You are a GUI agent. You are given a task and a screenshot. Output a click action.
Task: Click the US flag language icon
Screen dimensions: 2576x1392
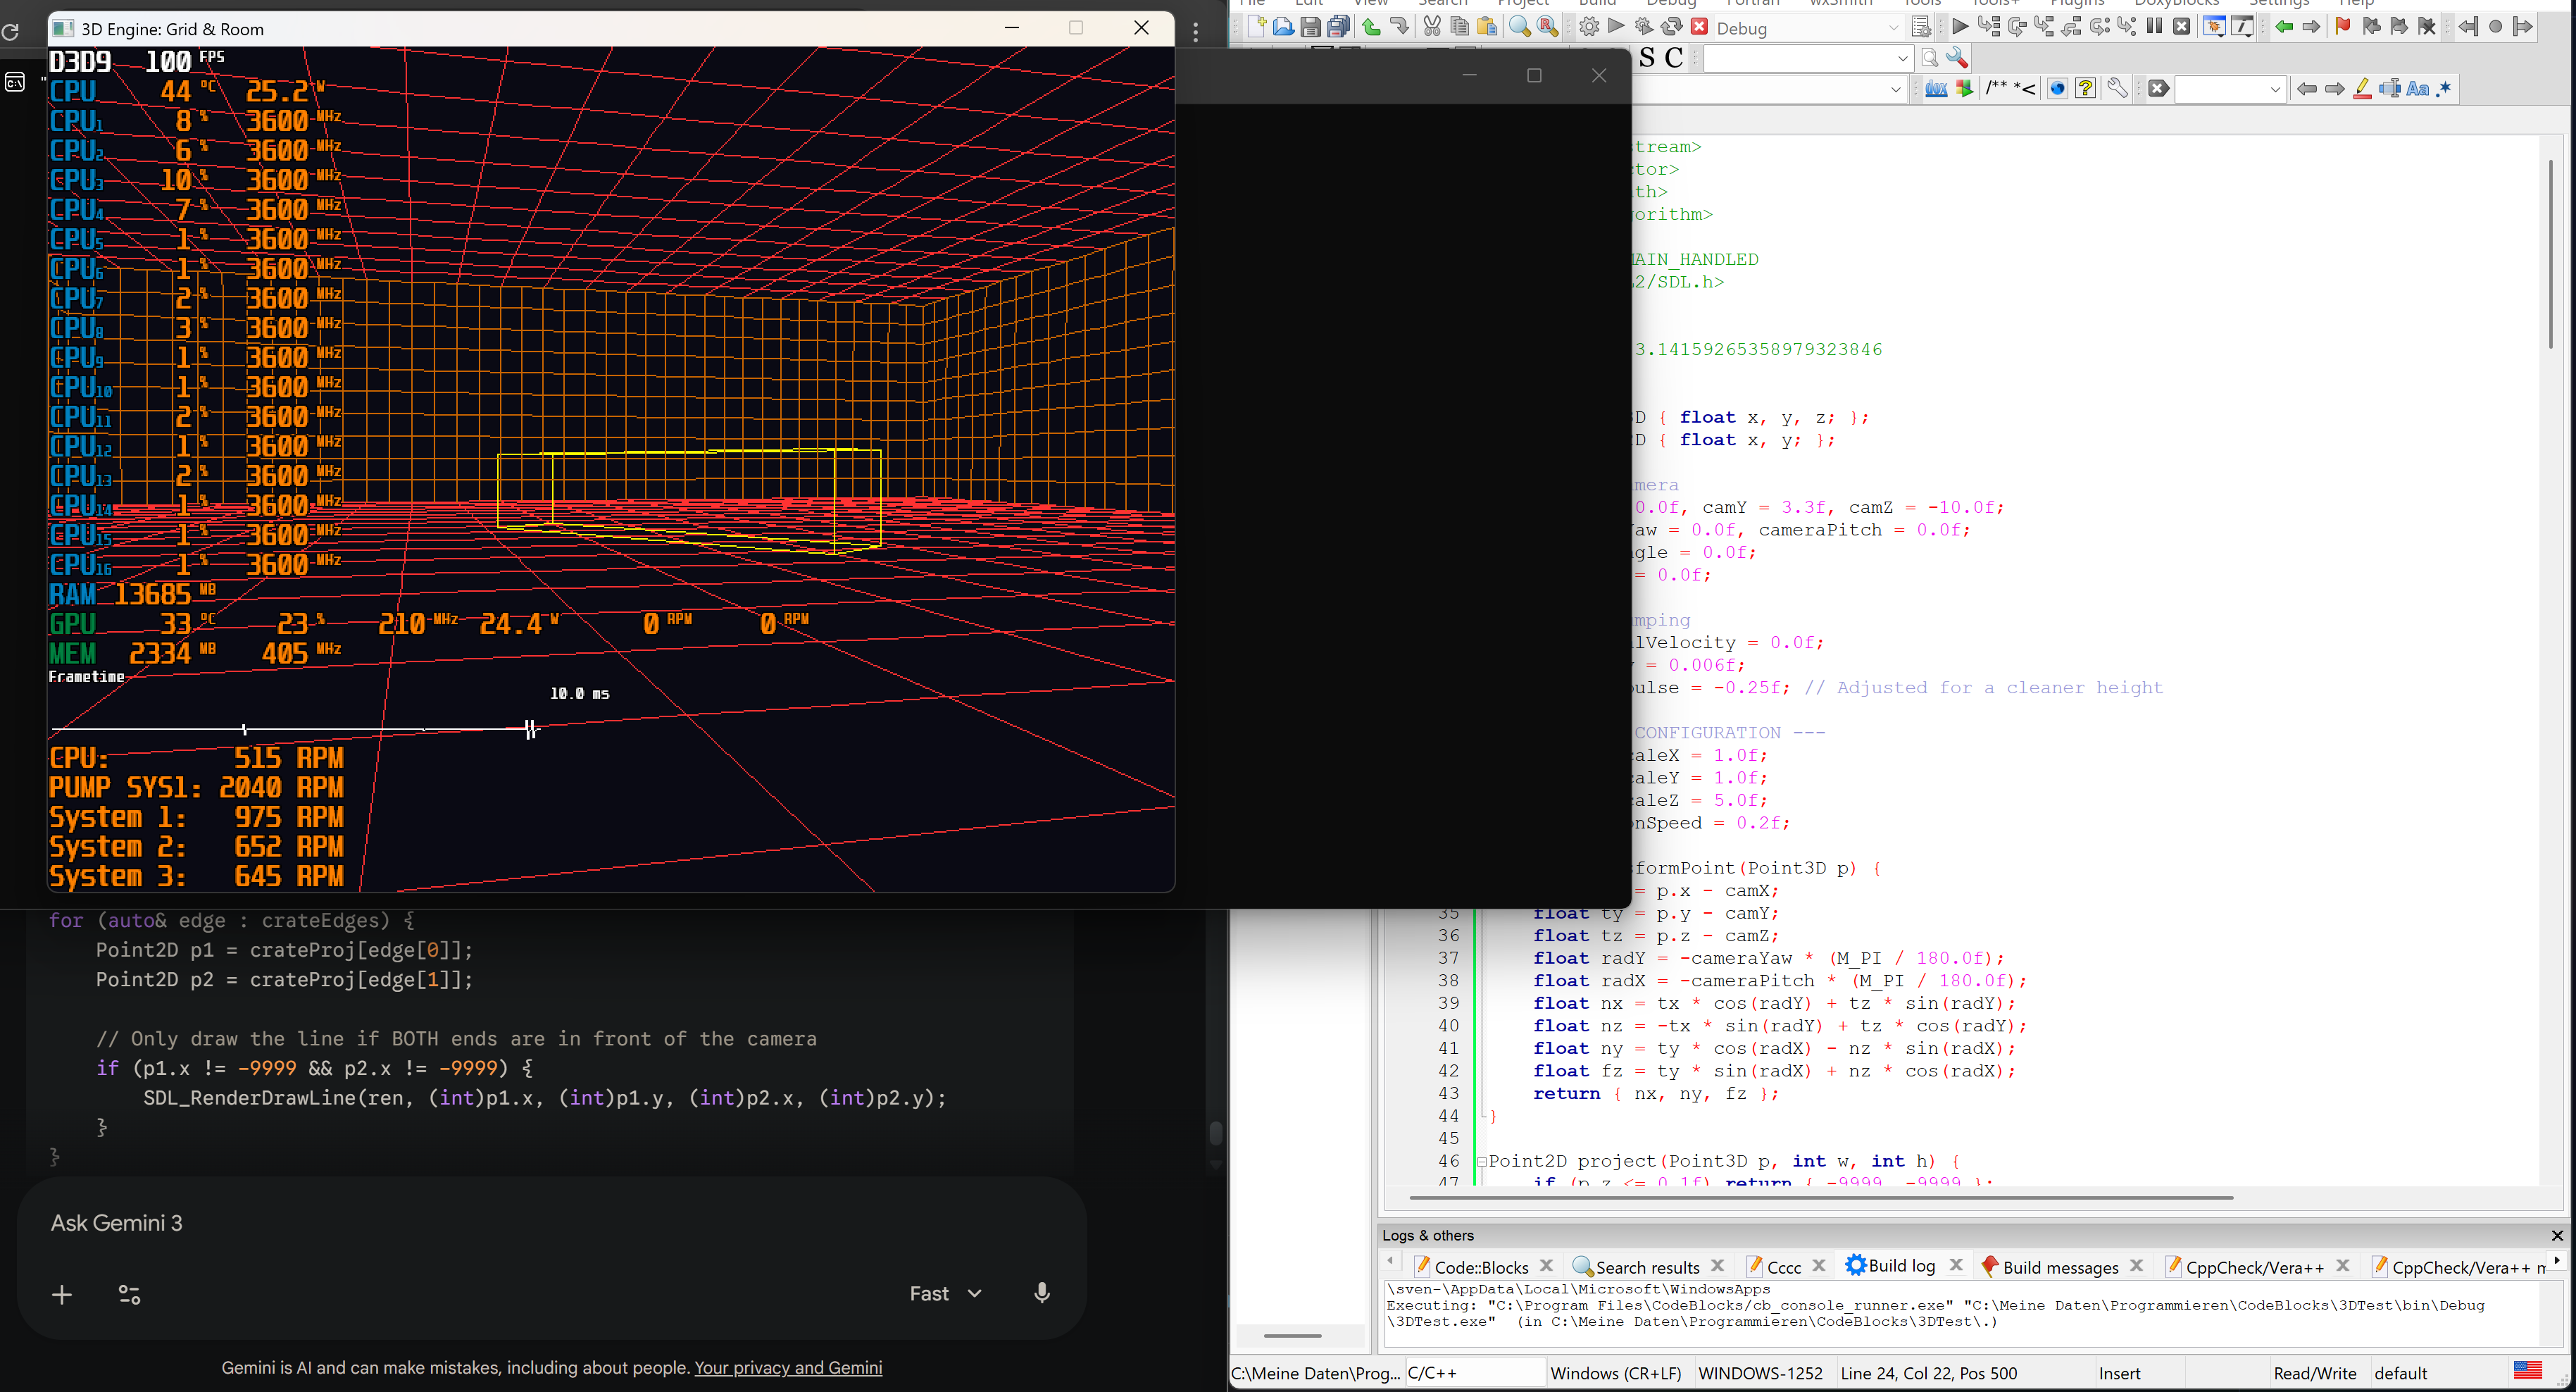tap(2527, 1370)
